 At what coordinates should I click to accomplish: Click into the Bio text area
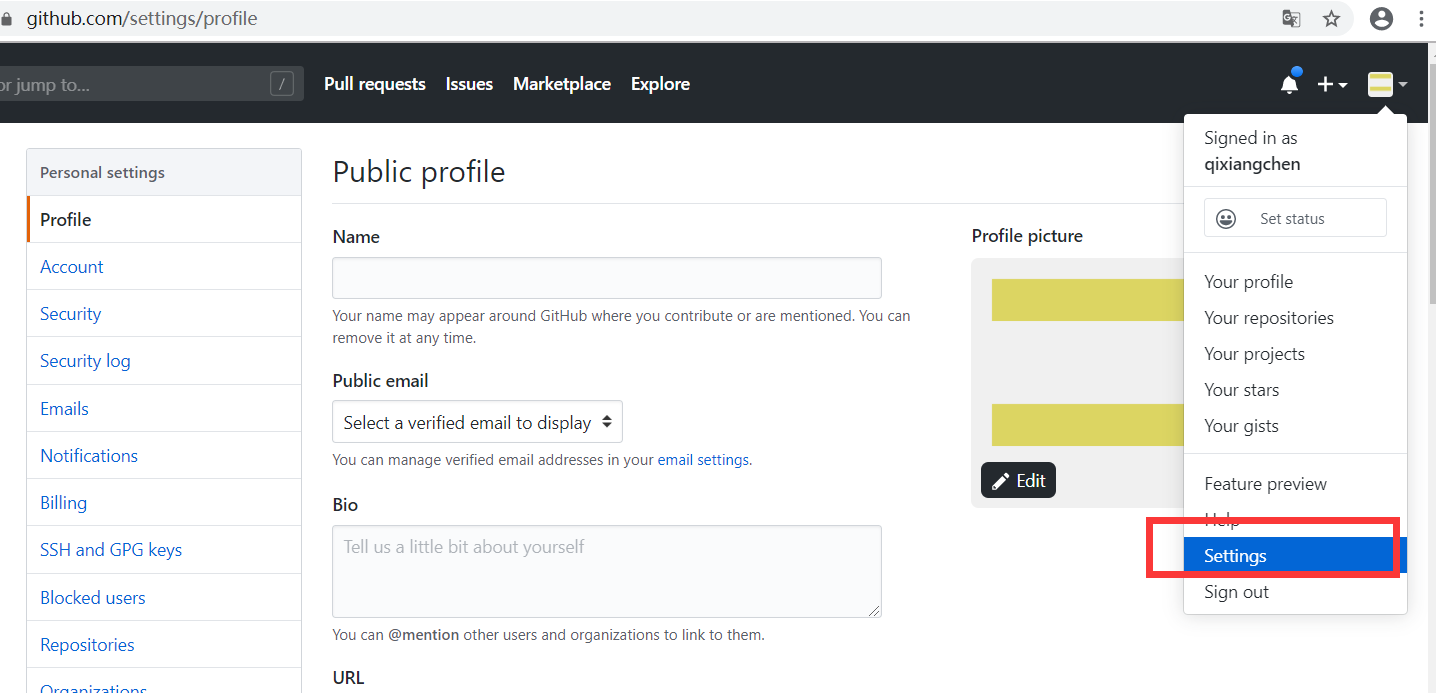point(607,571)
